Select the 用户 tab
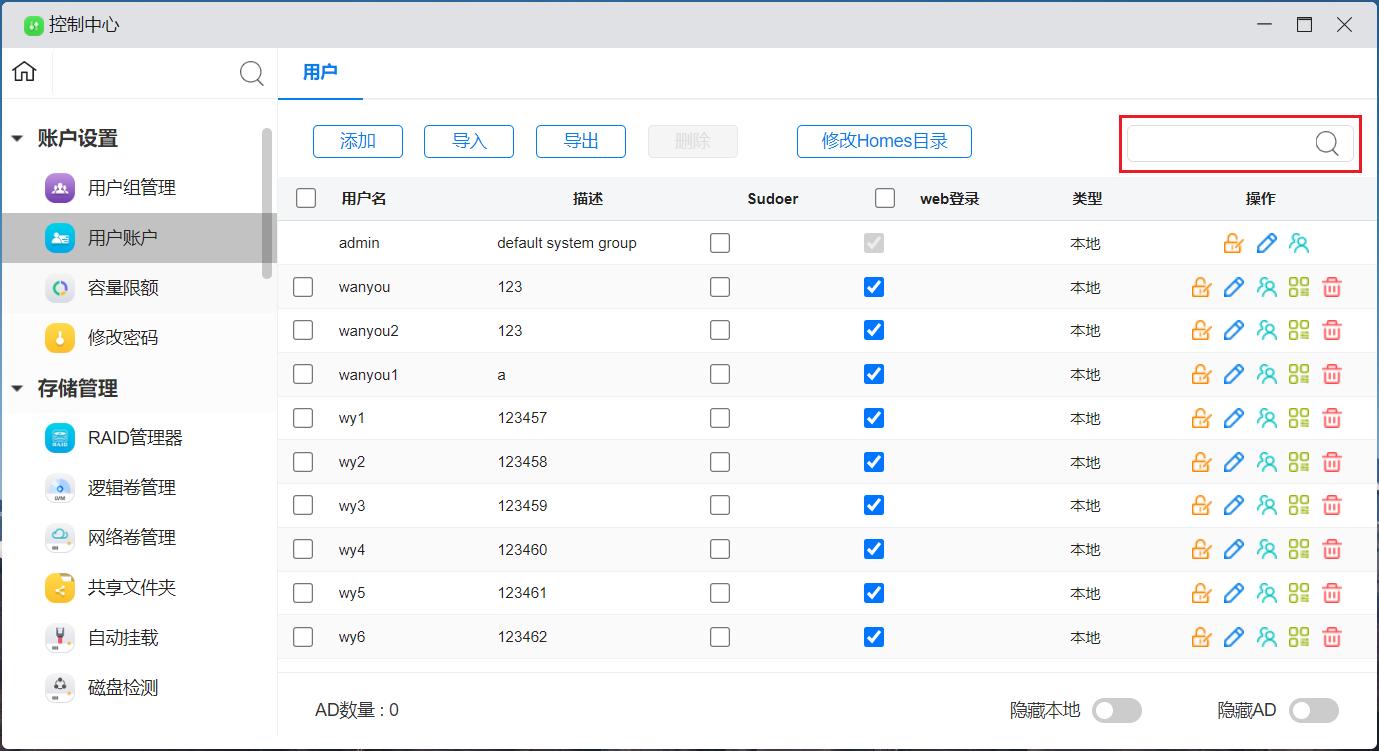The image size is (1379, 751). tap(320, 72)
